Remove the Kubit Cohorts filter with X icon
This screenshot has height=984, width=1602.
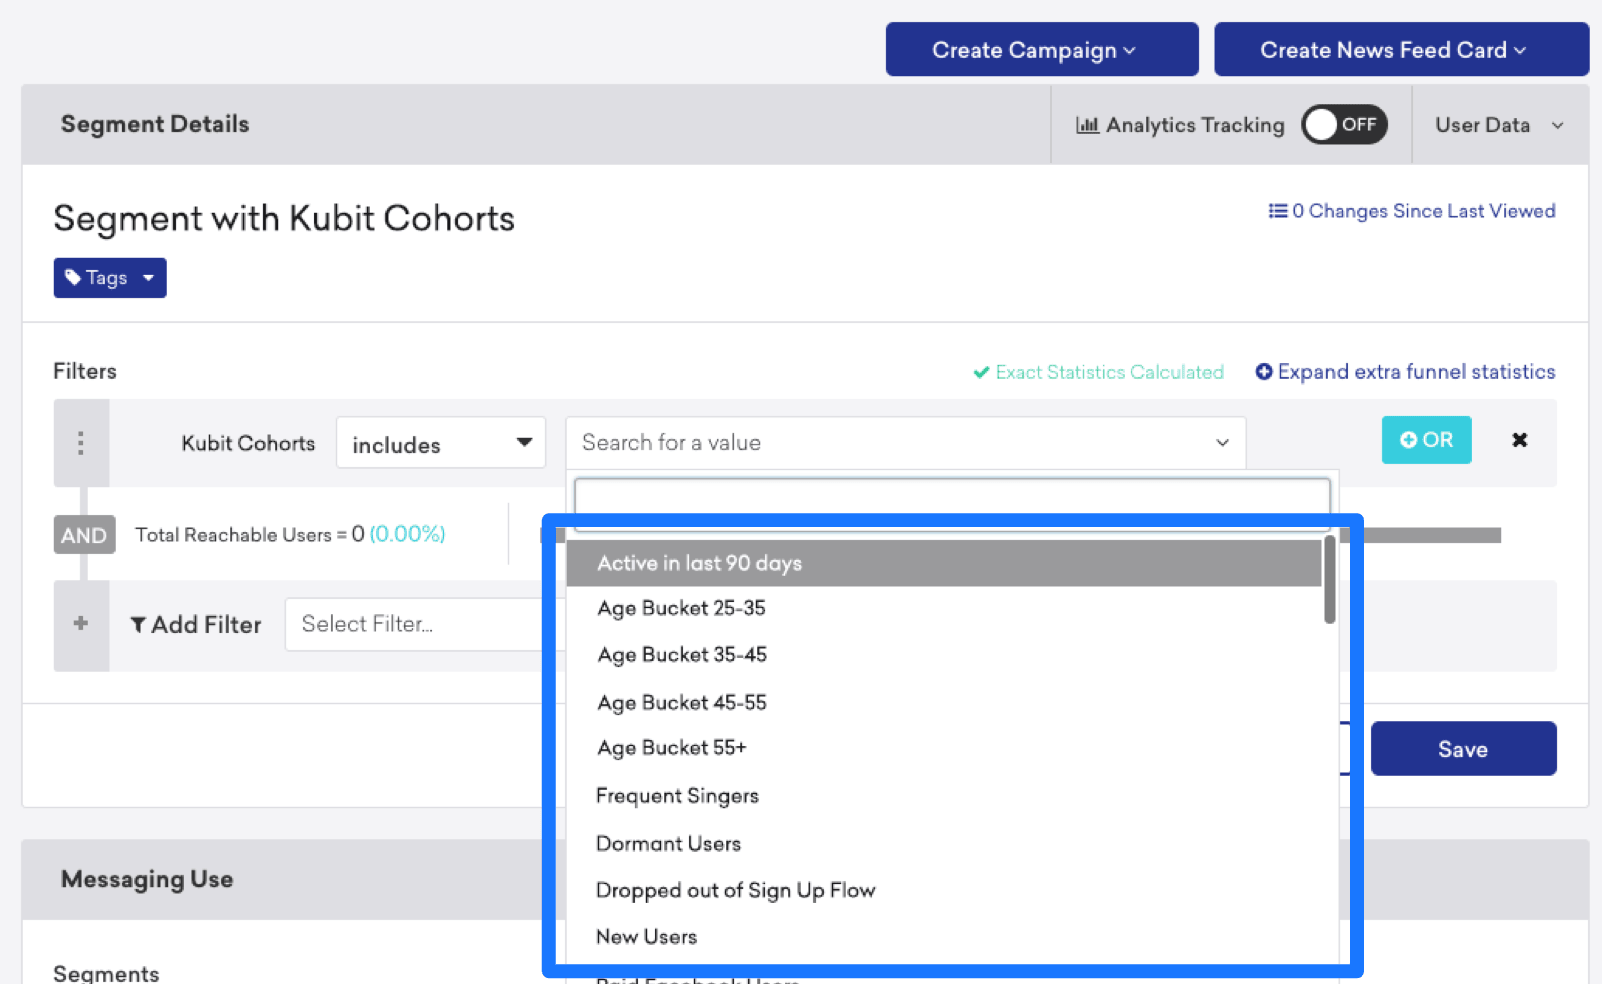(x=1519, y=440)
